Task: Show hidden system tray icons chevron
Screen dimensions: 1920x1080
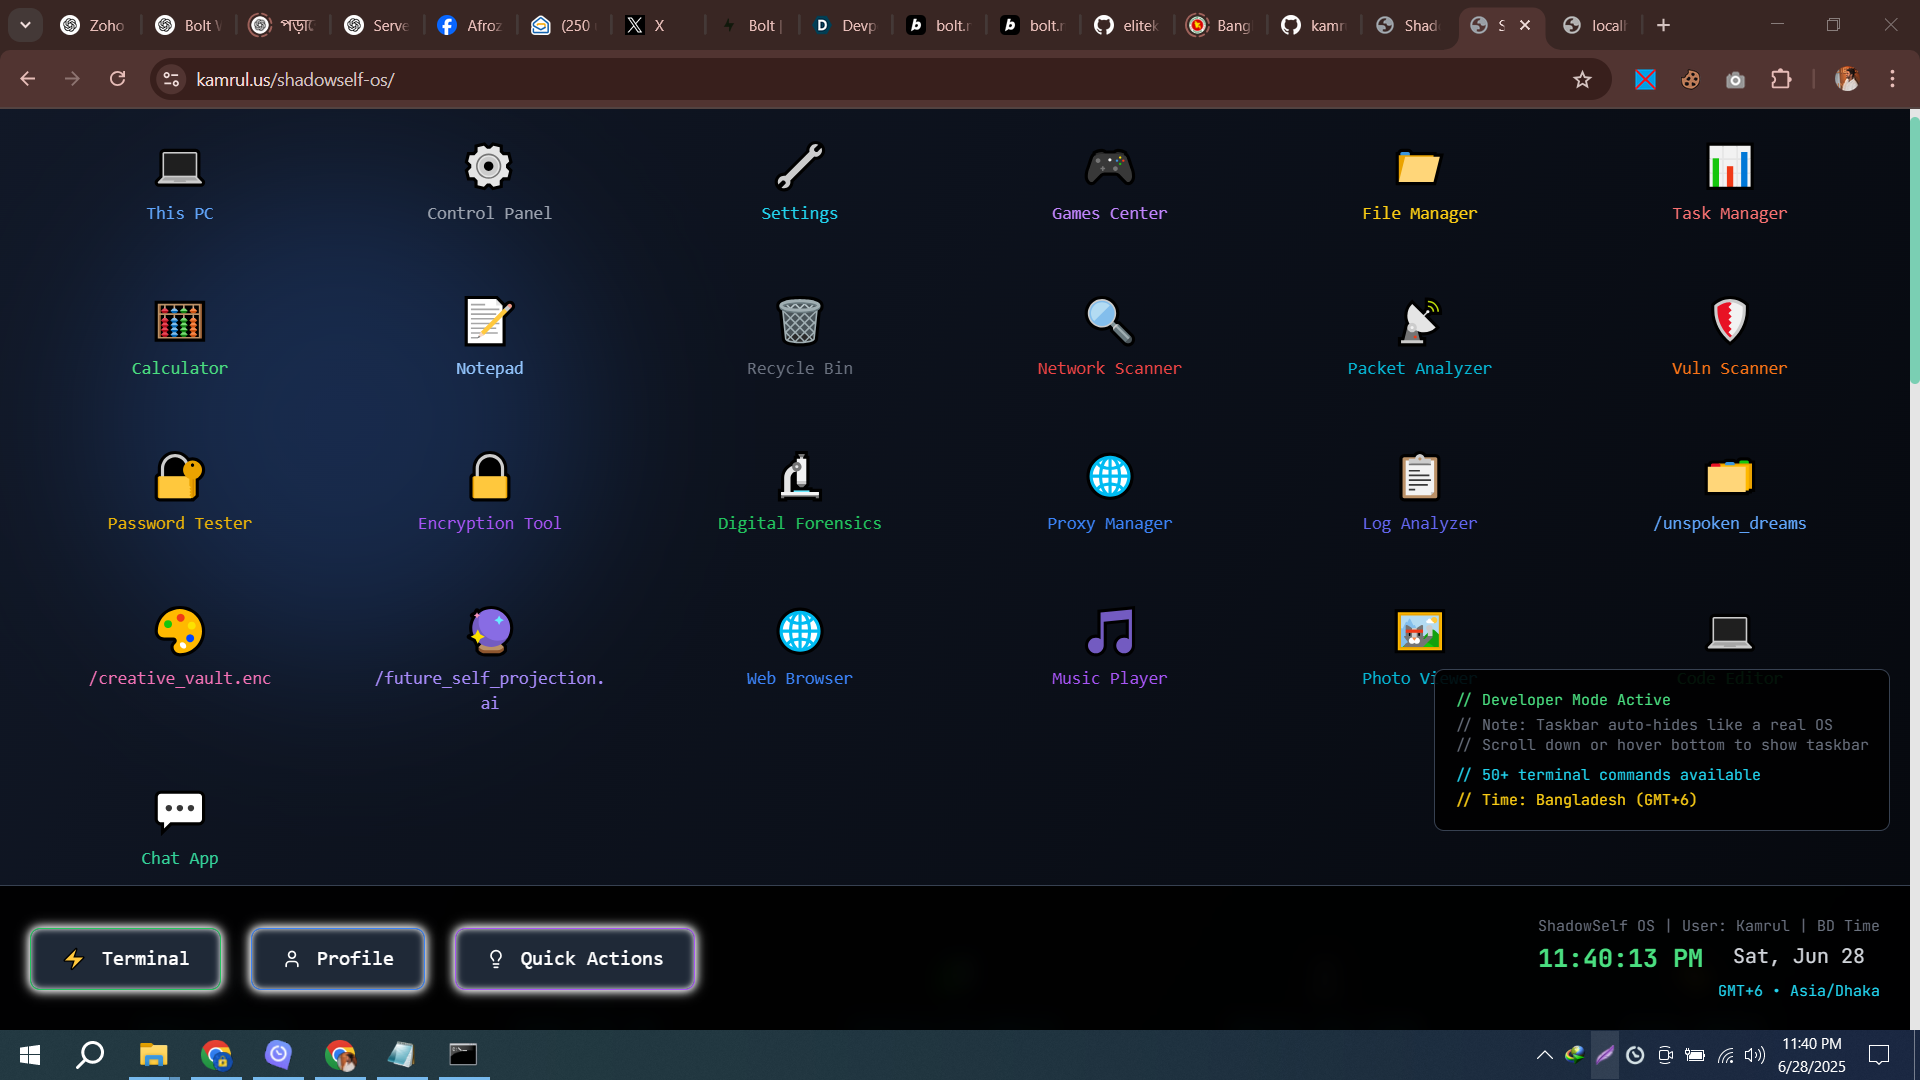Action: coord(1544,1055)
